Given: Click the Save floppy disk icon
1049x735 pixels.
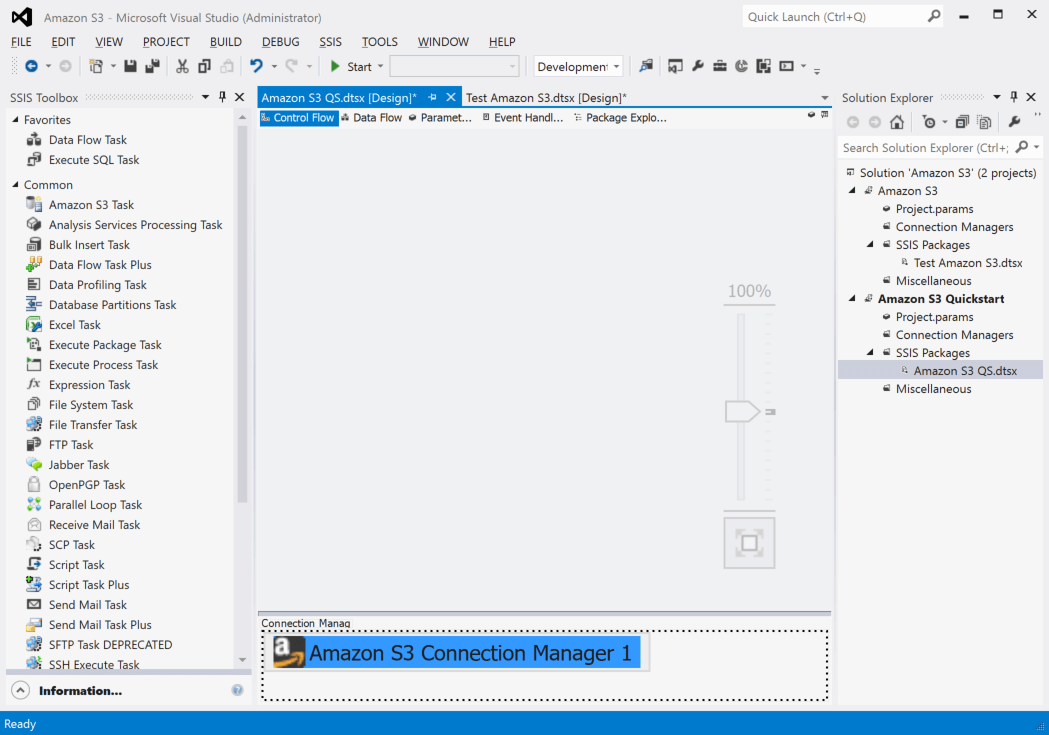Looking at the screenshot, I should [x=130, y=66].
